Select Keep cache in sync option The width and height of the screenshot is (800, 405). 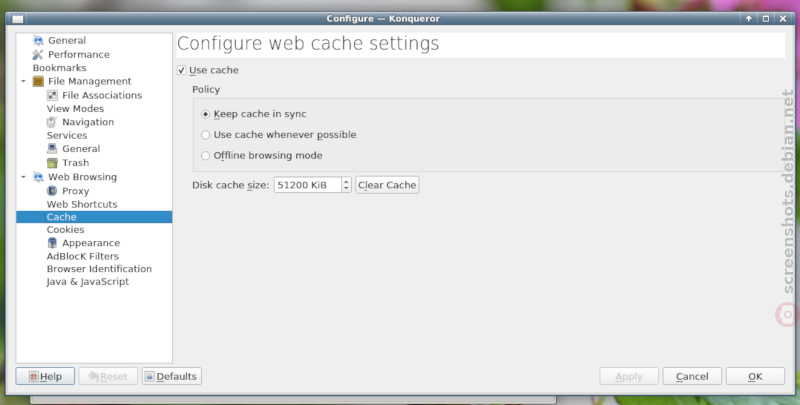click(x=205, y=114)
